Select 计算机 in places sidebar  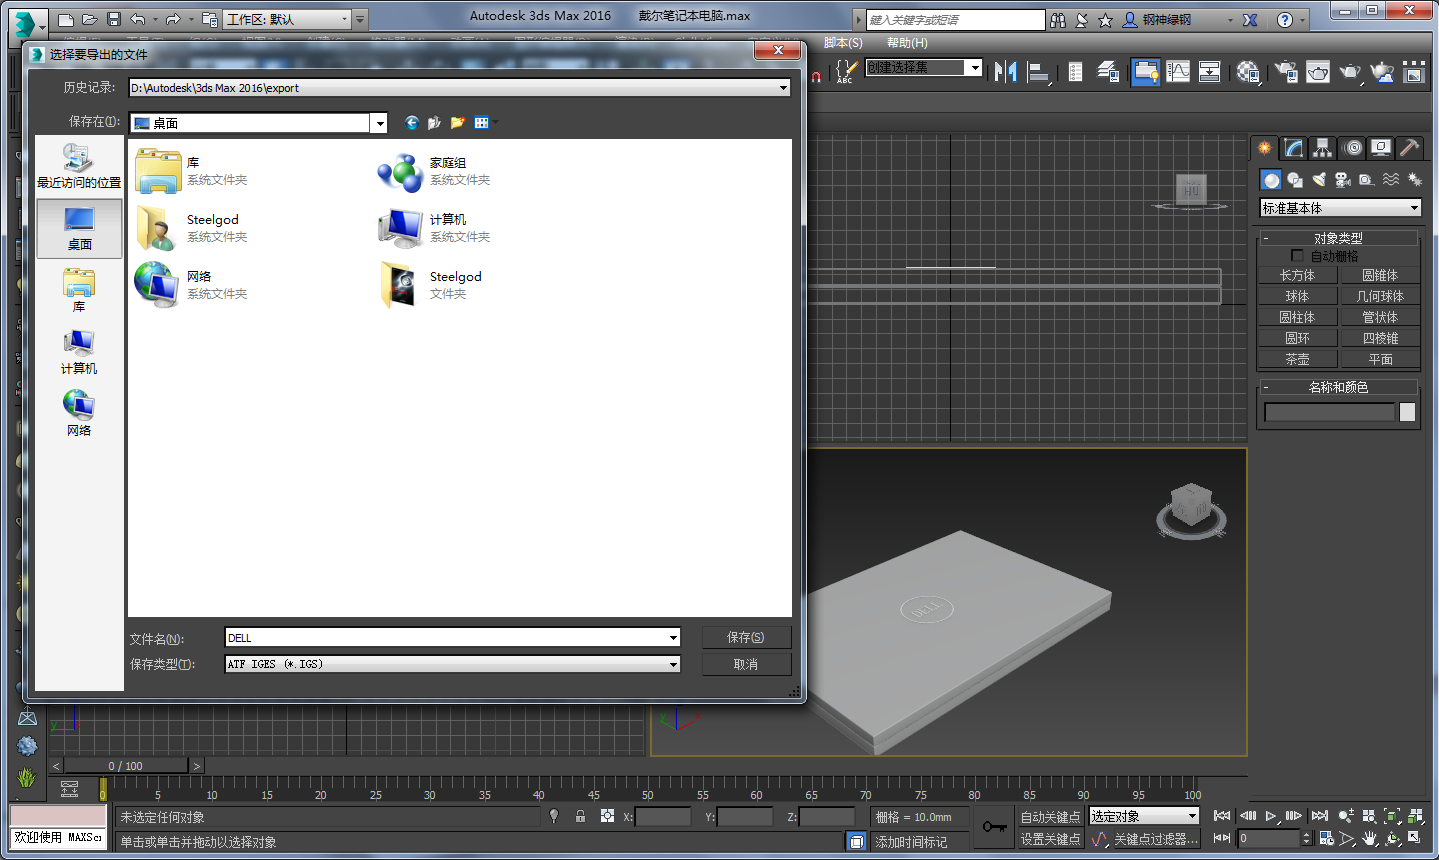pyautogui.click(x=79, y=352)
